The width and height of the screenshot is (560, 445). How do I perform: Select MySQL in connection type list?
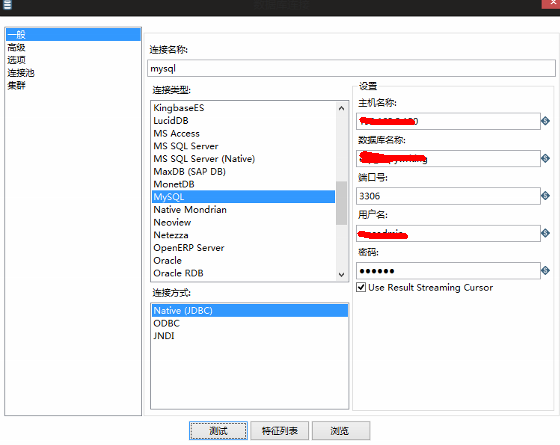[244, 197]
